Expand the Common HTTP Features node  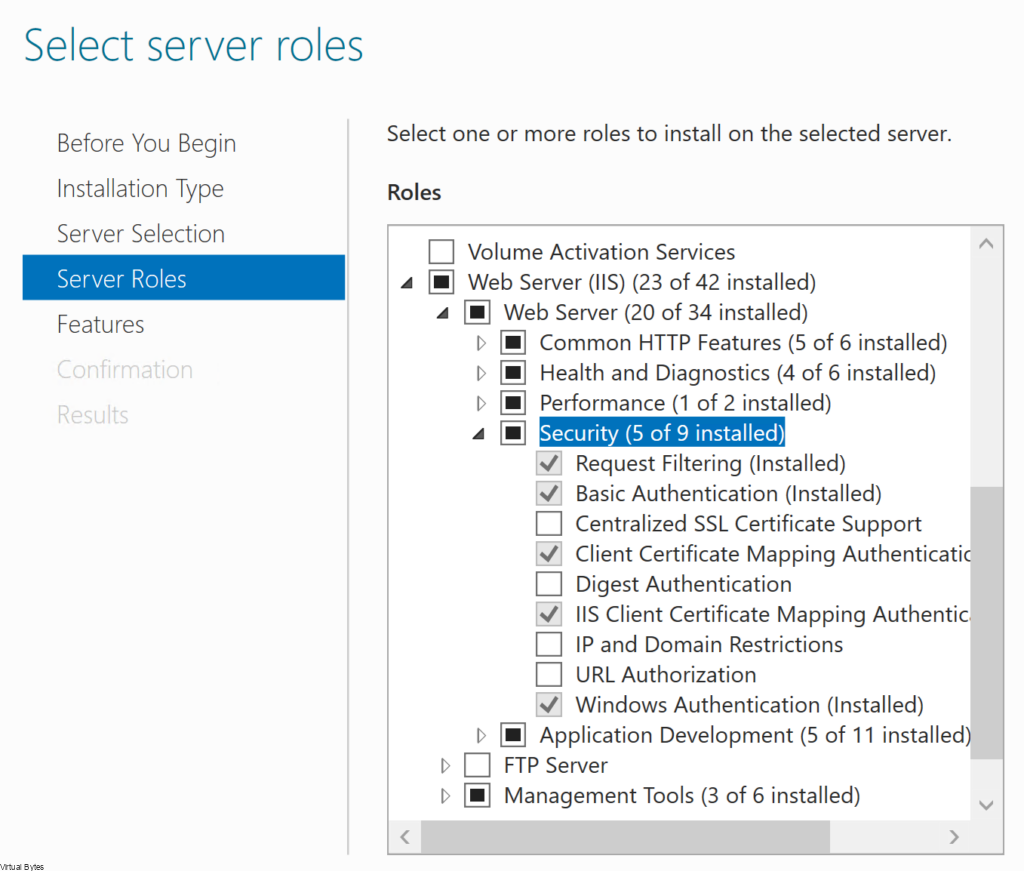(481, 343)
